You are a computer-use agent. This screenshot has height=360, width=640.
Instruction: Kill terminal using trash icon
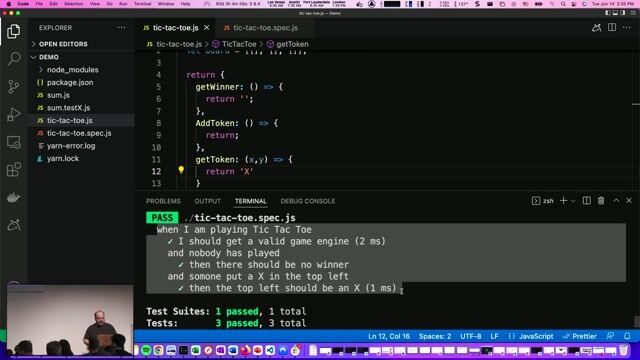[x=601, y=200]
